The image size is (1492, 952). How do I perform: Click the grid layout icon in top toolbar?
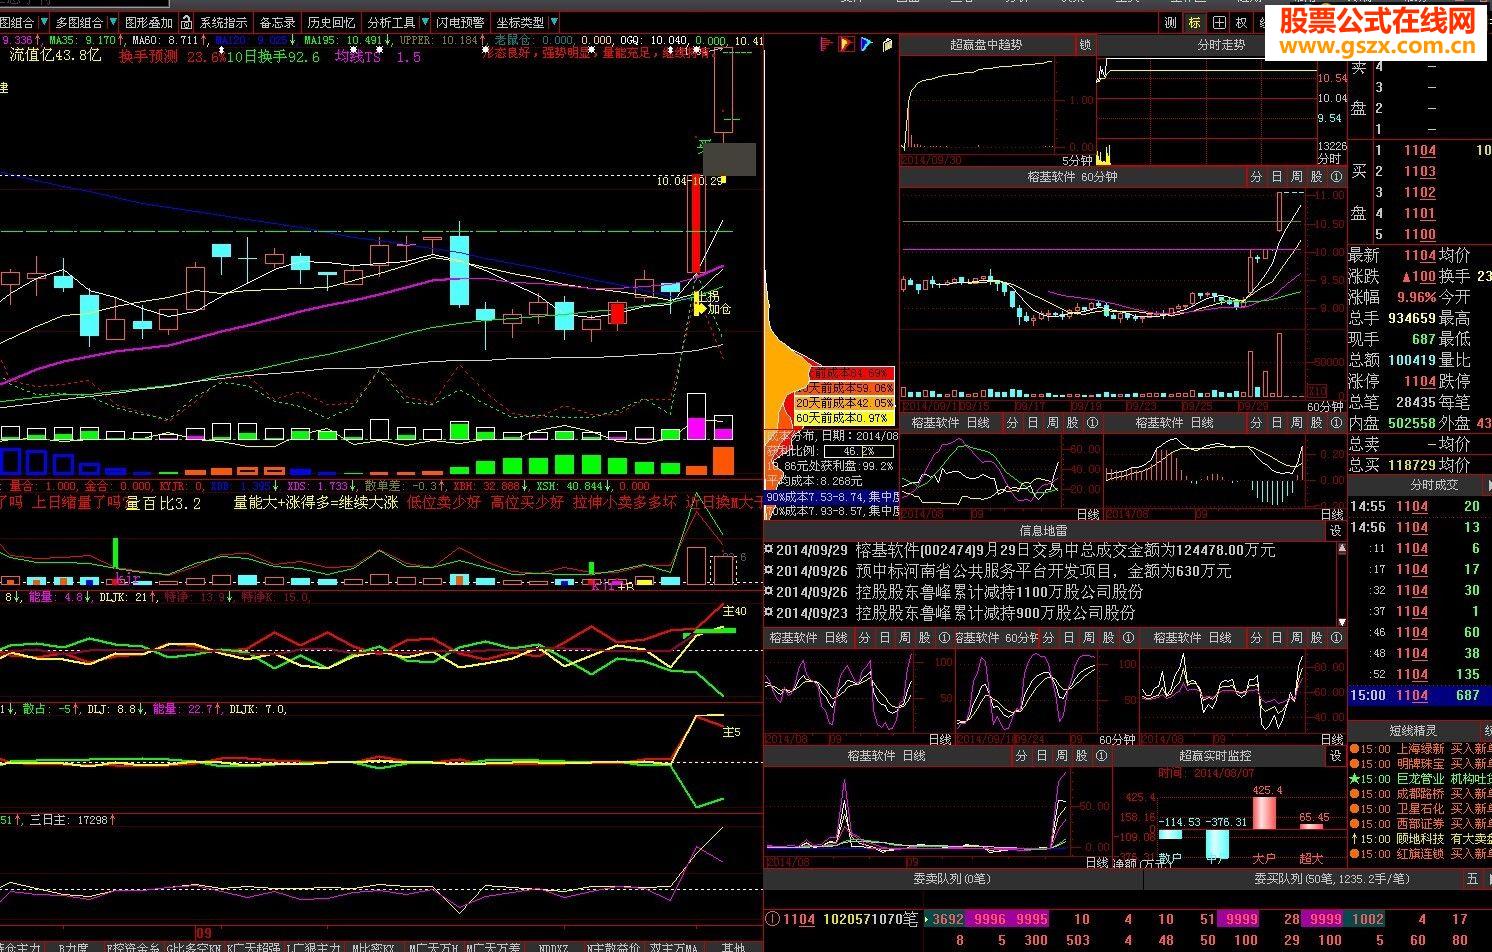(x=1218, y=22)
